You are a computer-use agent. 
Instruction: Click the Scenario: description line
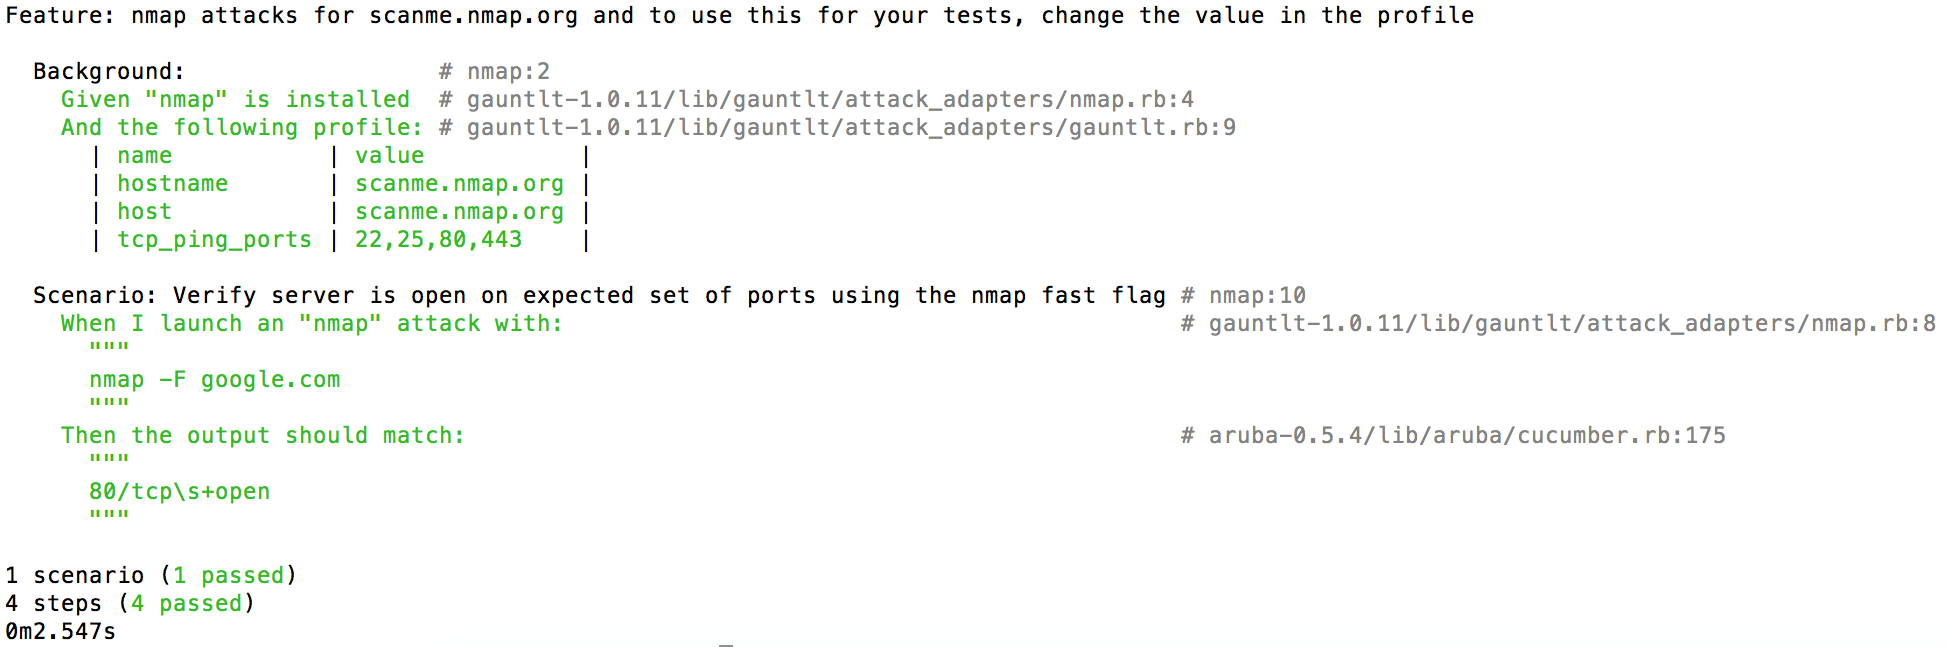point(599,296)
